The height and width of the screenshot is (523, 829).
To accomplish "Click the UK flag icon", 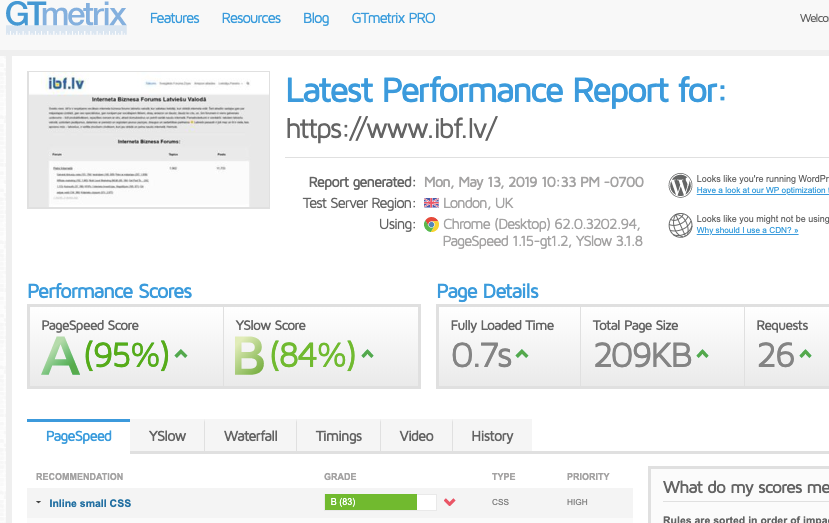I will (431, 203).
